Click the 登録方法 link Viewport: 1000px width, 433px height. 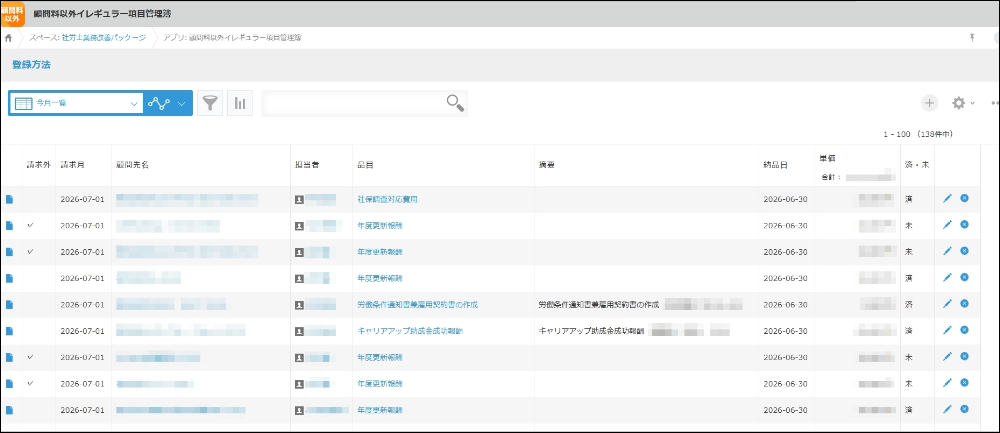(31, 64)
